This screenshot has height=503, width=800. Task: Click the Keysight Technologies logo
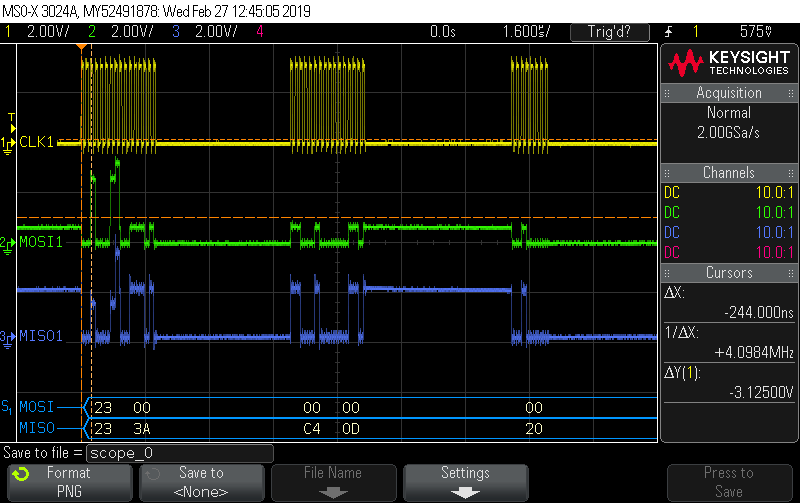[729, 63]
